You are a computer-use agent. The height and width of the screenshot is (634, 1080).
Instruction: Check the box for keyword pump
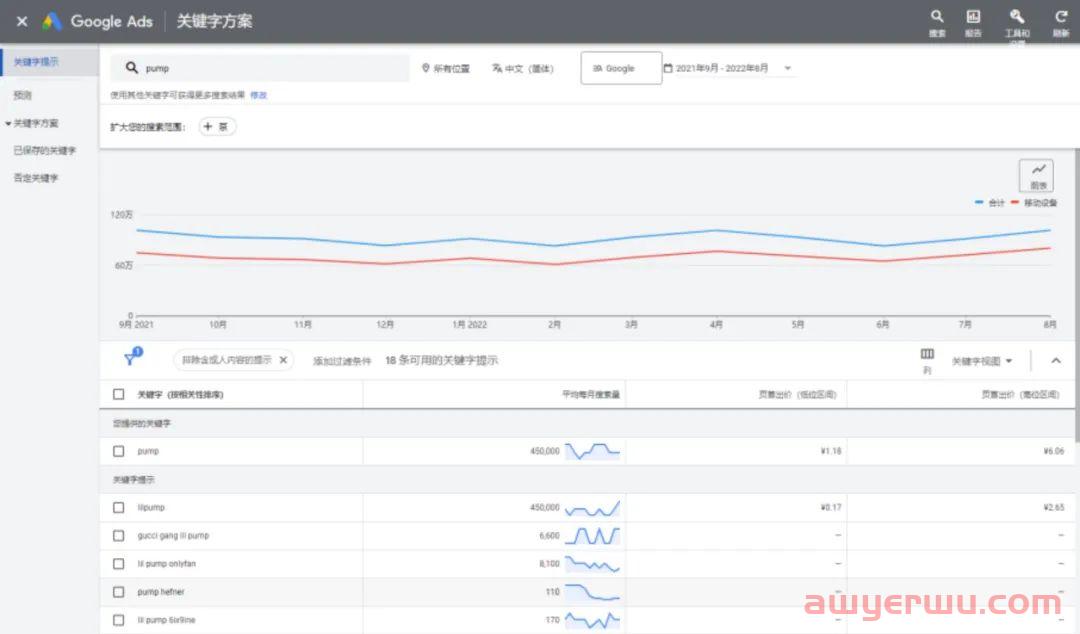(x=118, y=451)
